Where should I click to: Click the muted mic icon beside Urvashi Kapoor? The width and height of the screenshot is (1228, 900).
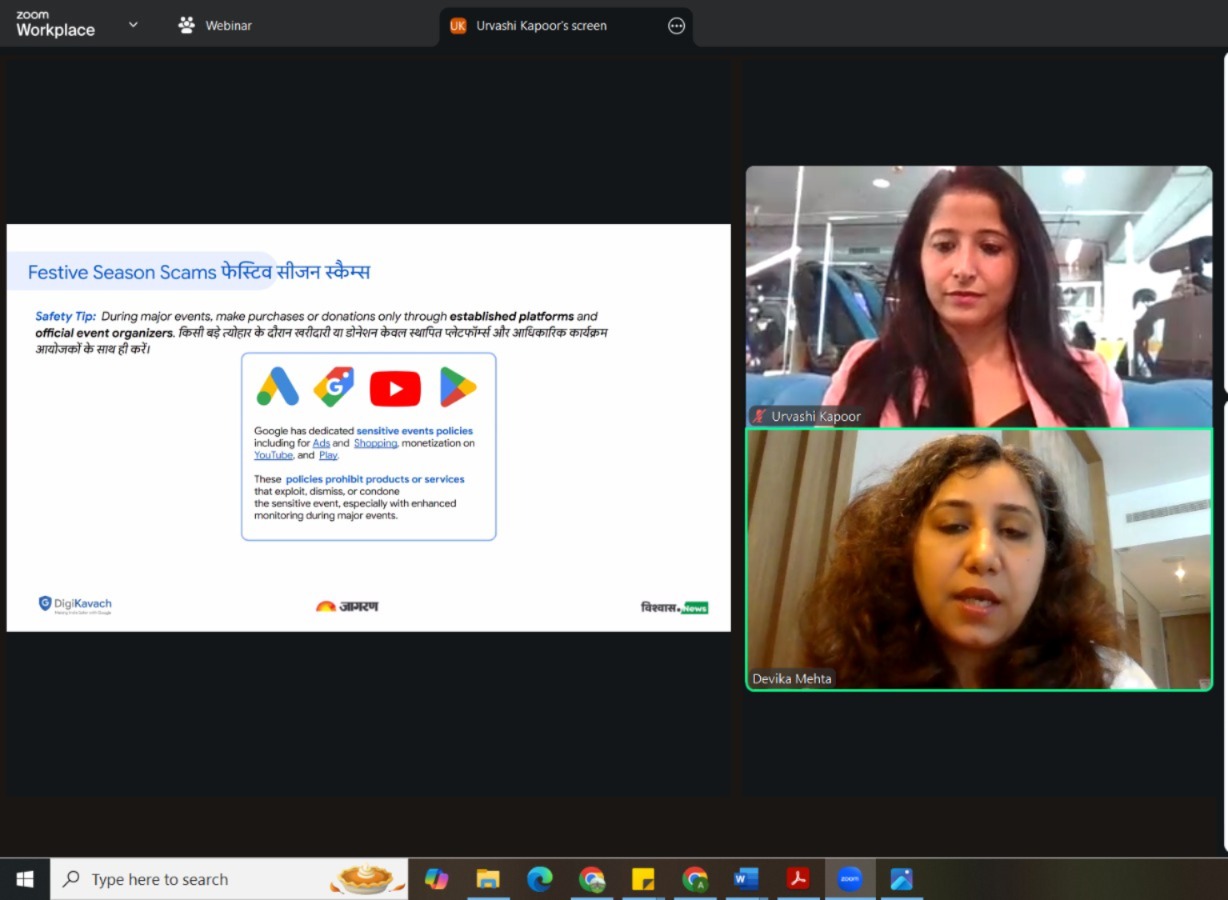[761, 416]
